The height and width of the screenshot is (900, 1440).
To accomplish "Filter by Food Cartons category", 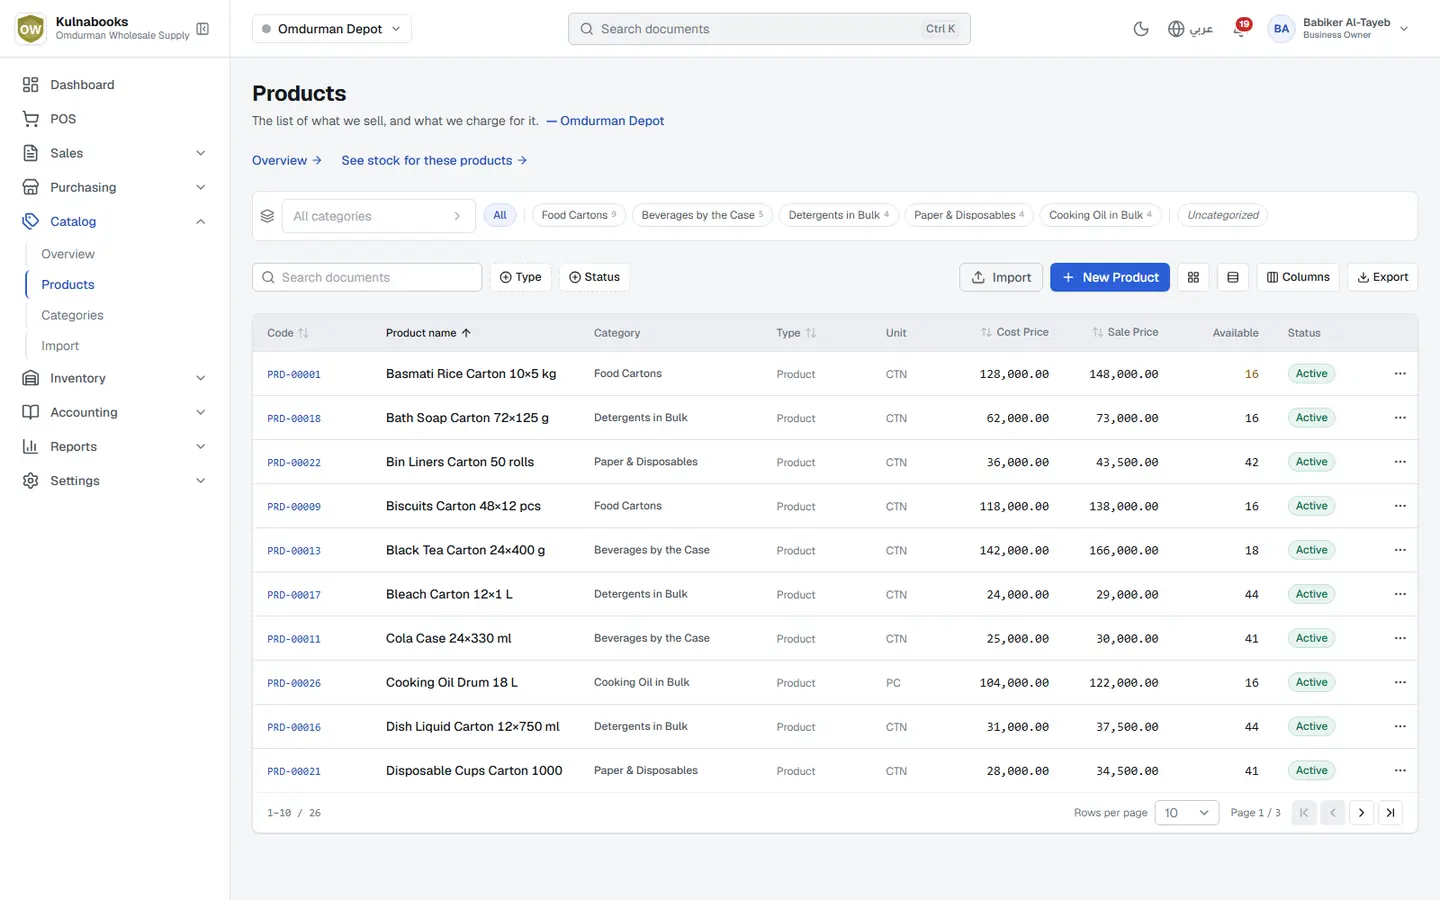I will tap(579, 215).
